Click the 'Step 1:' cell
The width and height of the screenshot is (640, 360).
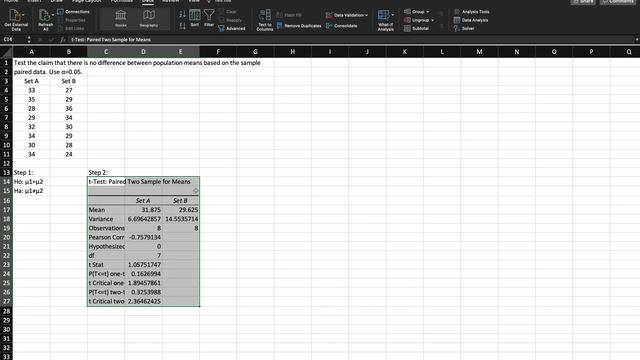(31, 173)
